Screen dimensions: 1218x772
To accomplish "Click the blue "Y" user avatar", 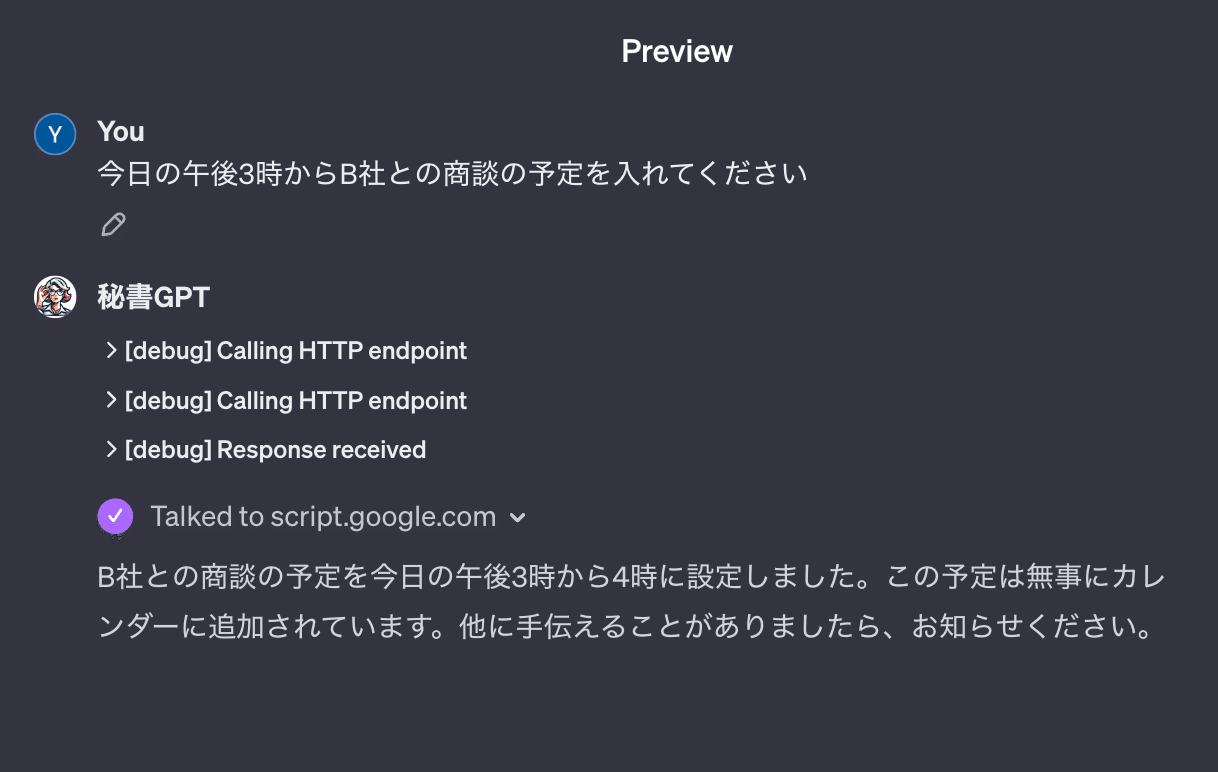I will tap(55, 134).
